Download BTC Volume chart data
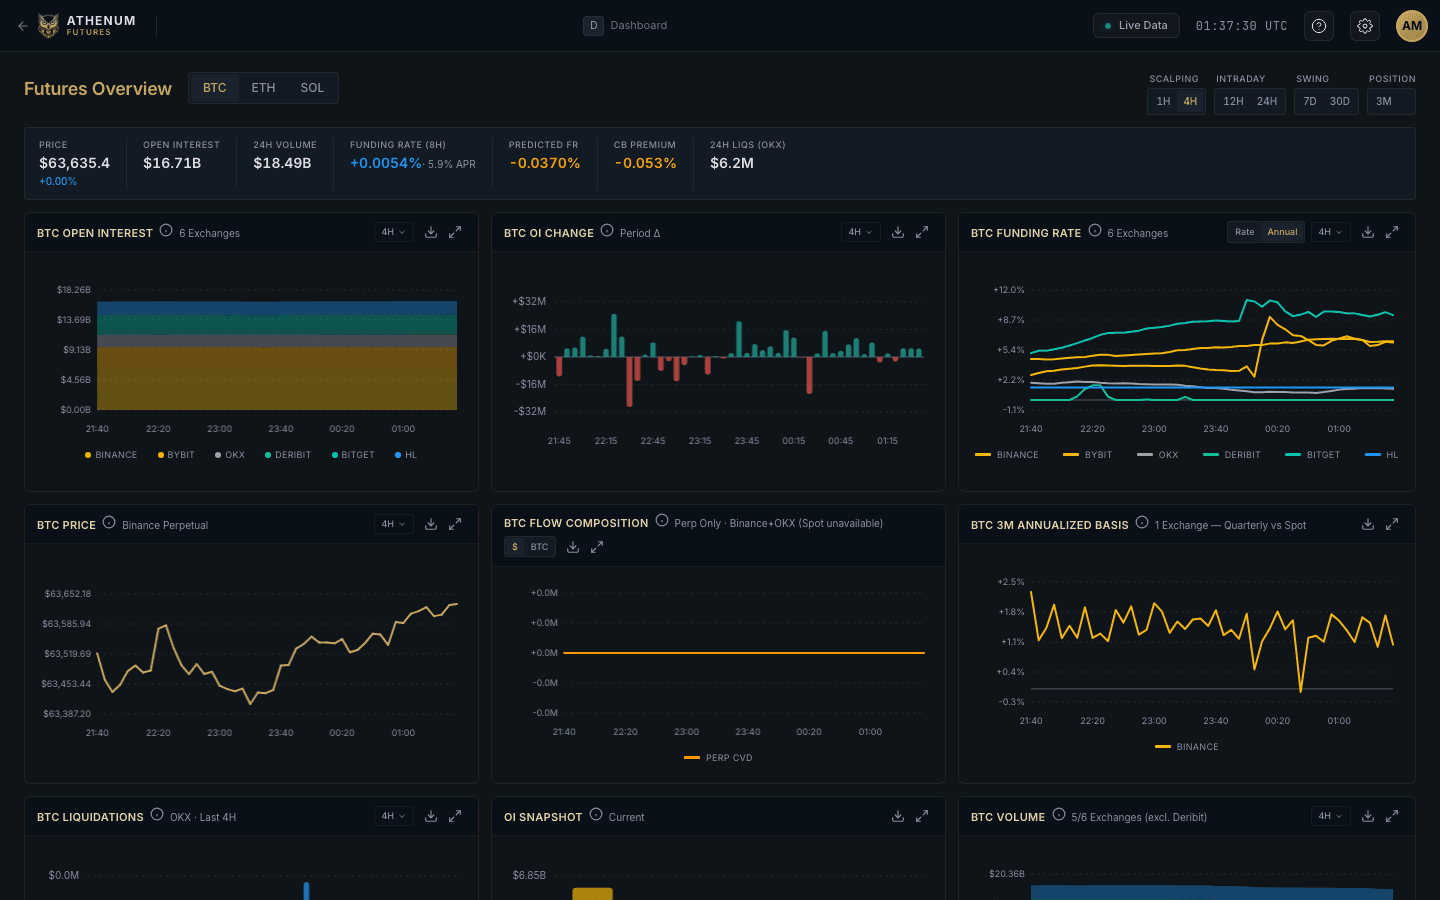The height and width of the screenshot is (900, 1440). [x=1368, y=816]
